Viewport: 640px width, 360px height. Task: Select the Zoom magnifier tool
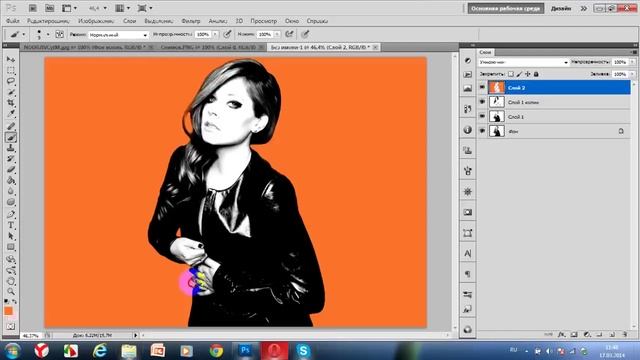(11, 292)
